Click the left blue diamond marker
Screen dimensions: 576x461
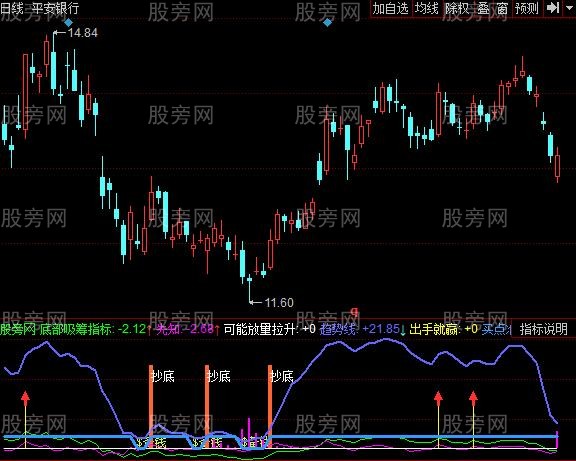click(69, 23)
